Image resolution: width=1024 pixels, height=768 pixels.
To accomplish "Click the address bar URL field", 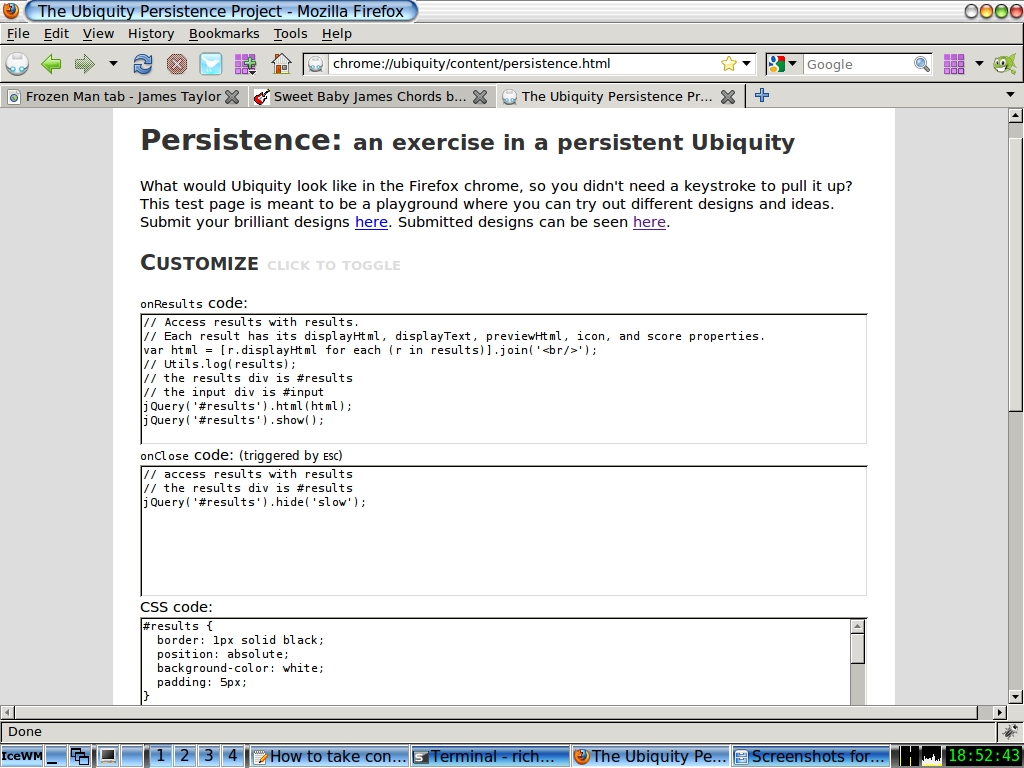I will click(522, 64).
